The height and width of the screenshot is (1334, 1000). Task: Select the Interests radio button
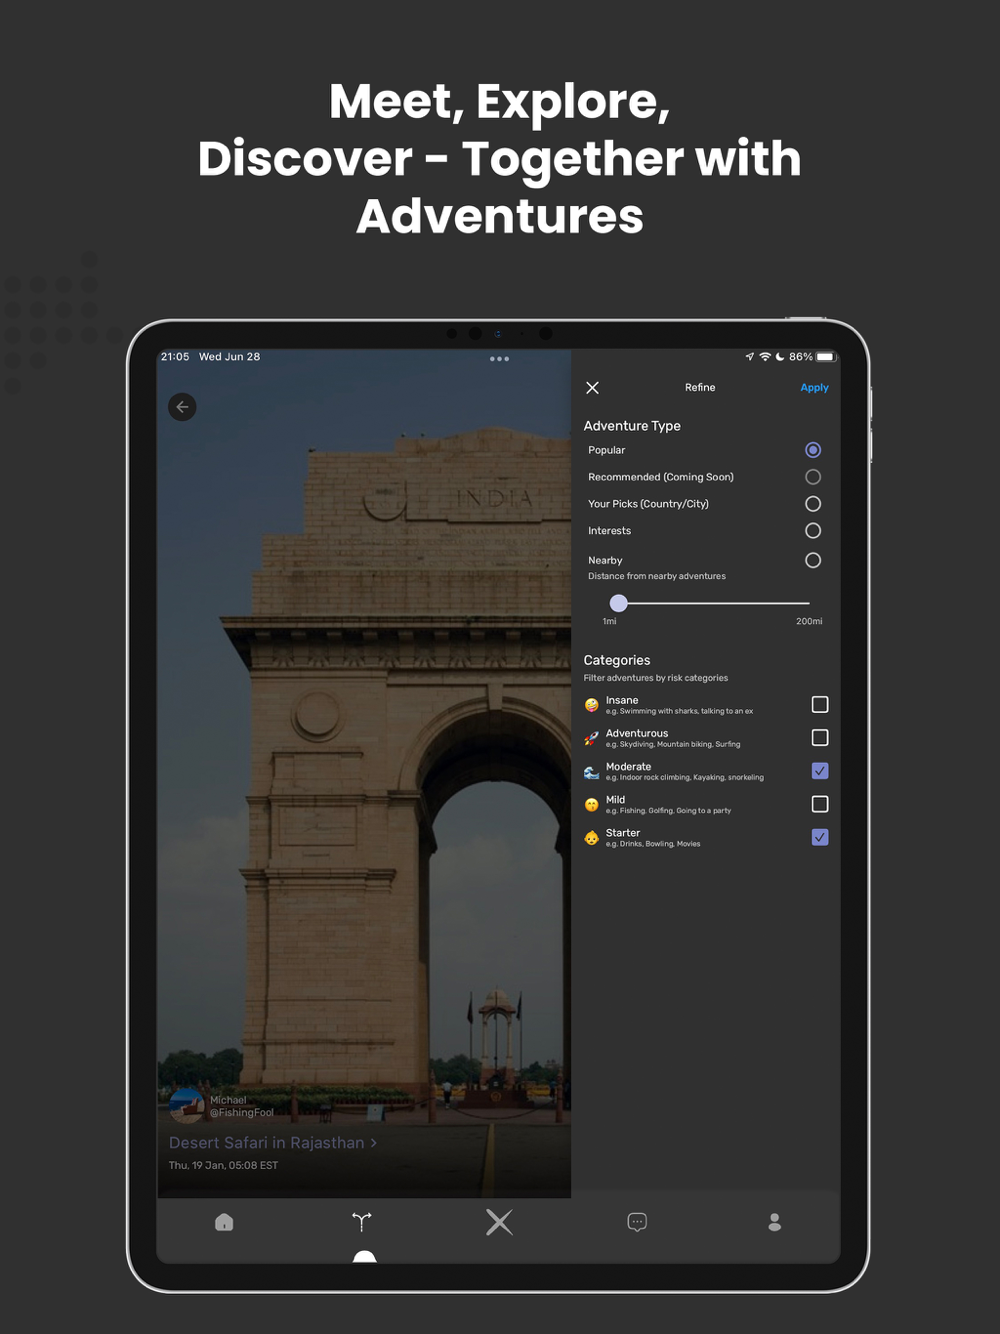point(813,531)
